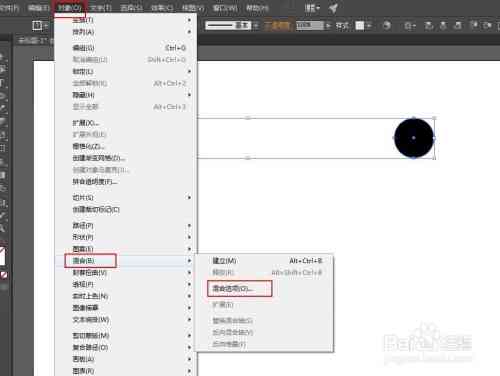Close the open 对象(O) menu
The width and height of the screenshot is (500, 376).
click(x=70, y=8)
